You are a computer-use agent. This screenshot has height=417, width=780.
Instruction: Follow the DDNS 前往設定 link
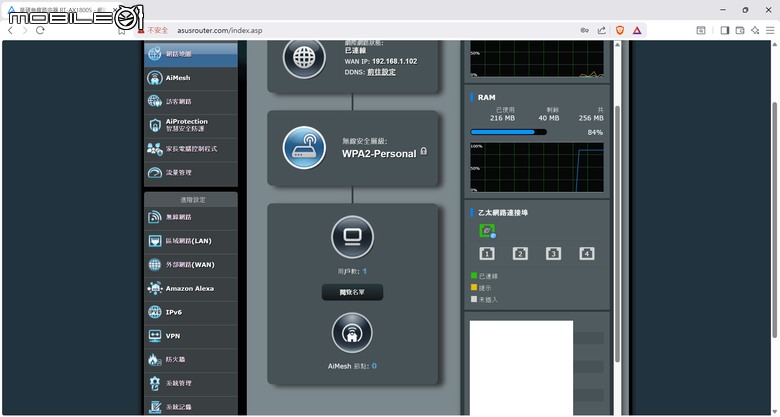click(382, 72)
